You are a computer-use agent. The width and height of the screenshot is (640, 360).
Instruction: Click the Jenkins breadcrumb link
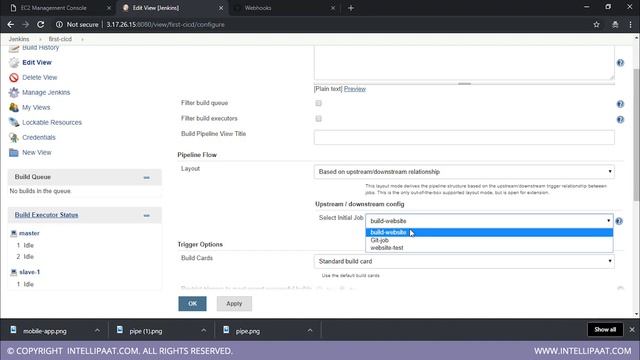[19, 39]
